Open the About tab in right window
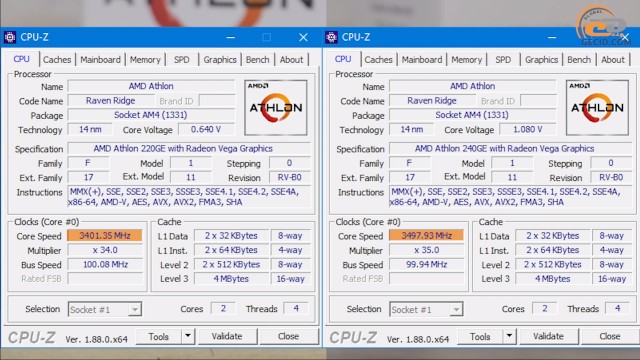 tap(613, 60)
